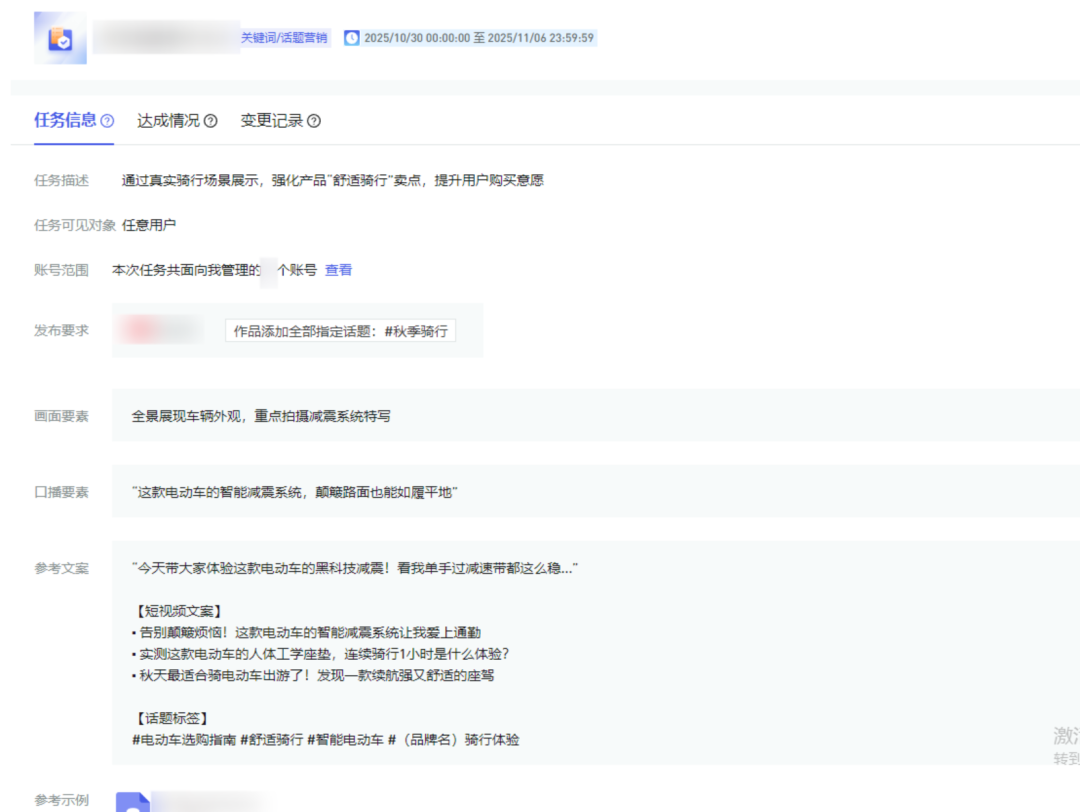This screenshot has width=1080, height=812.
Task: Open the 达成情况 tab
Action: (168, 121)
